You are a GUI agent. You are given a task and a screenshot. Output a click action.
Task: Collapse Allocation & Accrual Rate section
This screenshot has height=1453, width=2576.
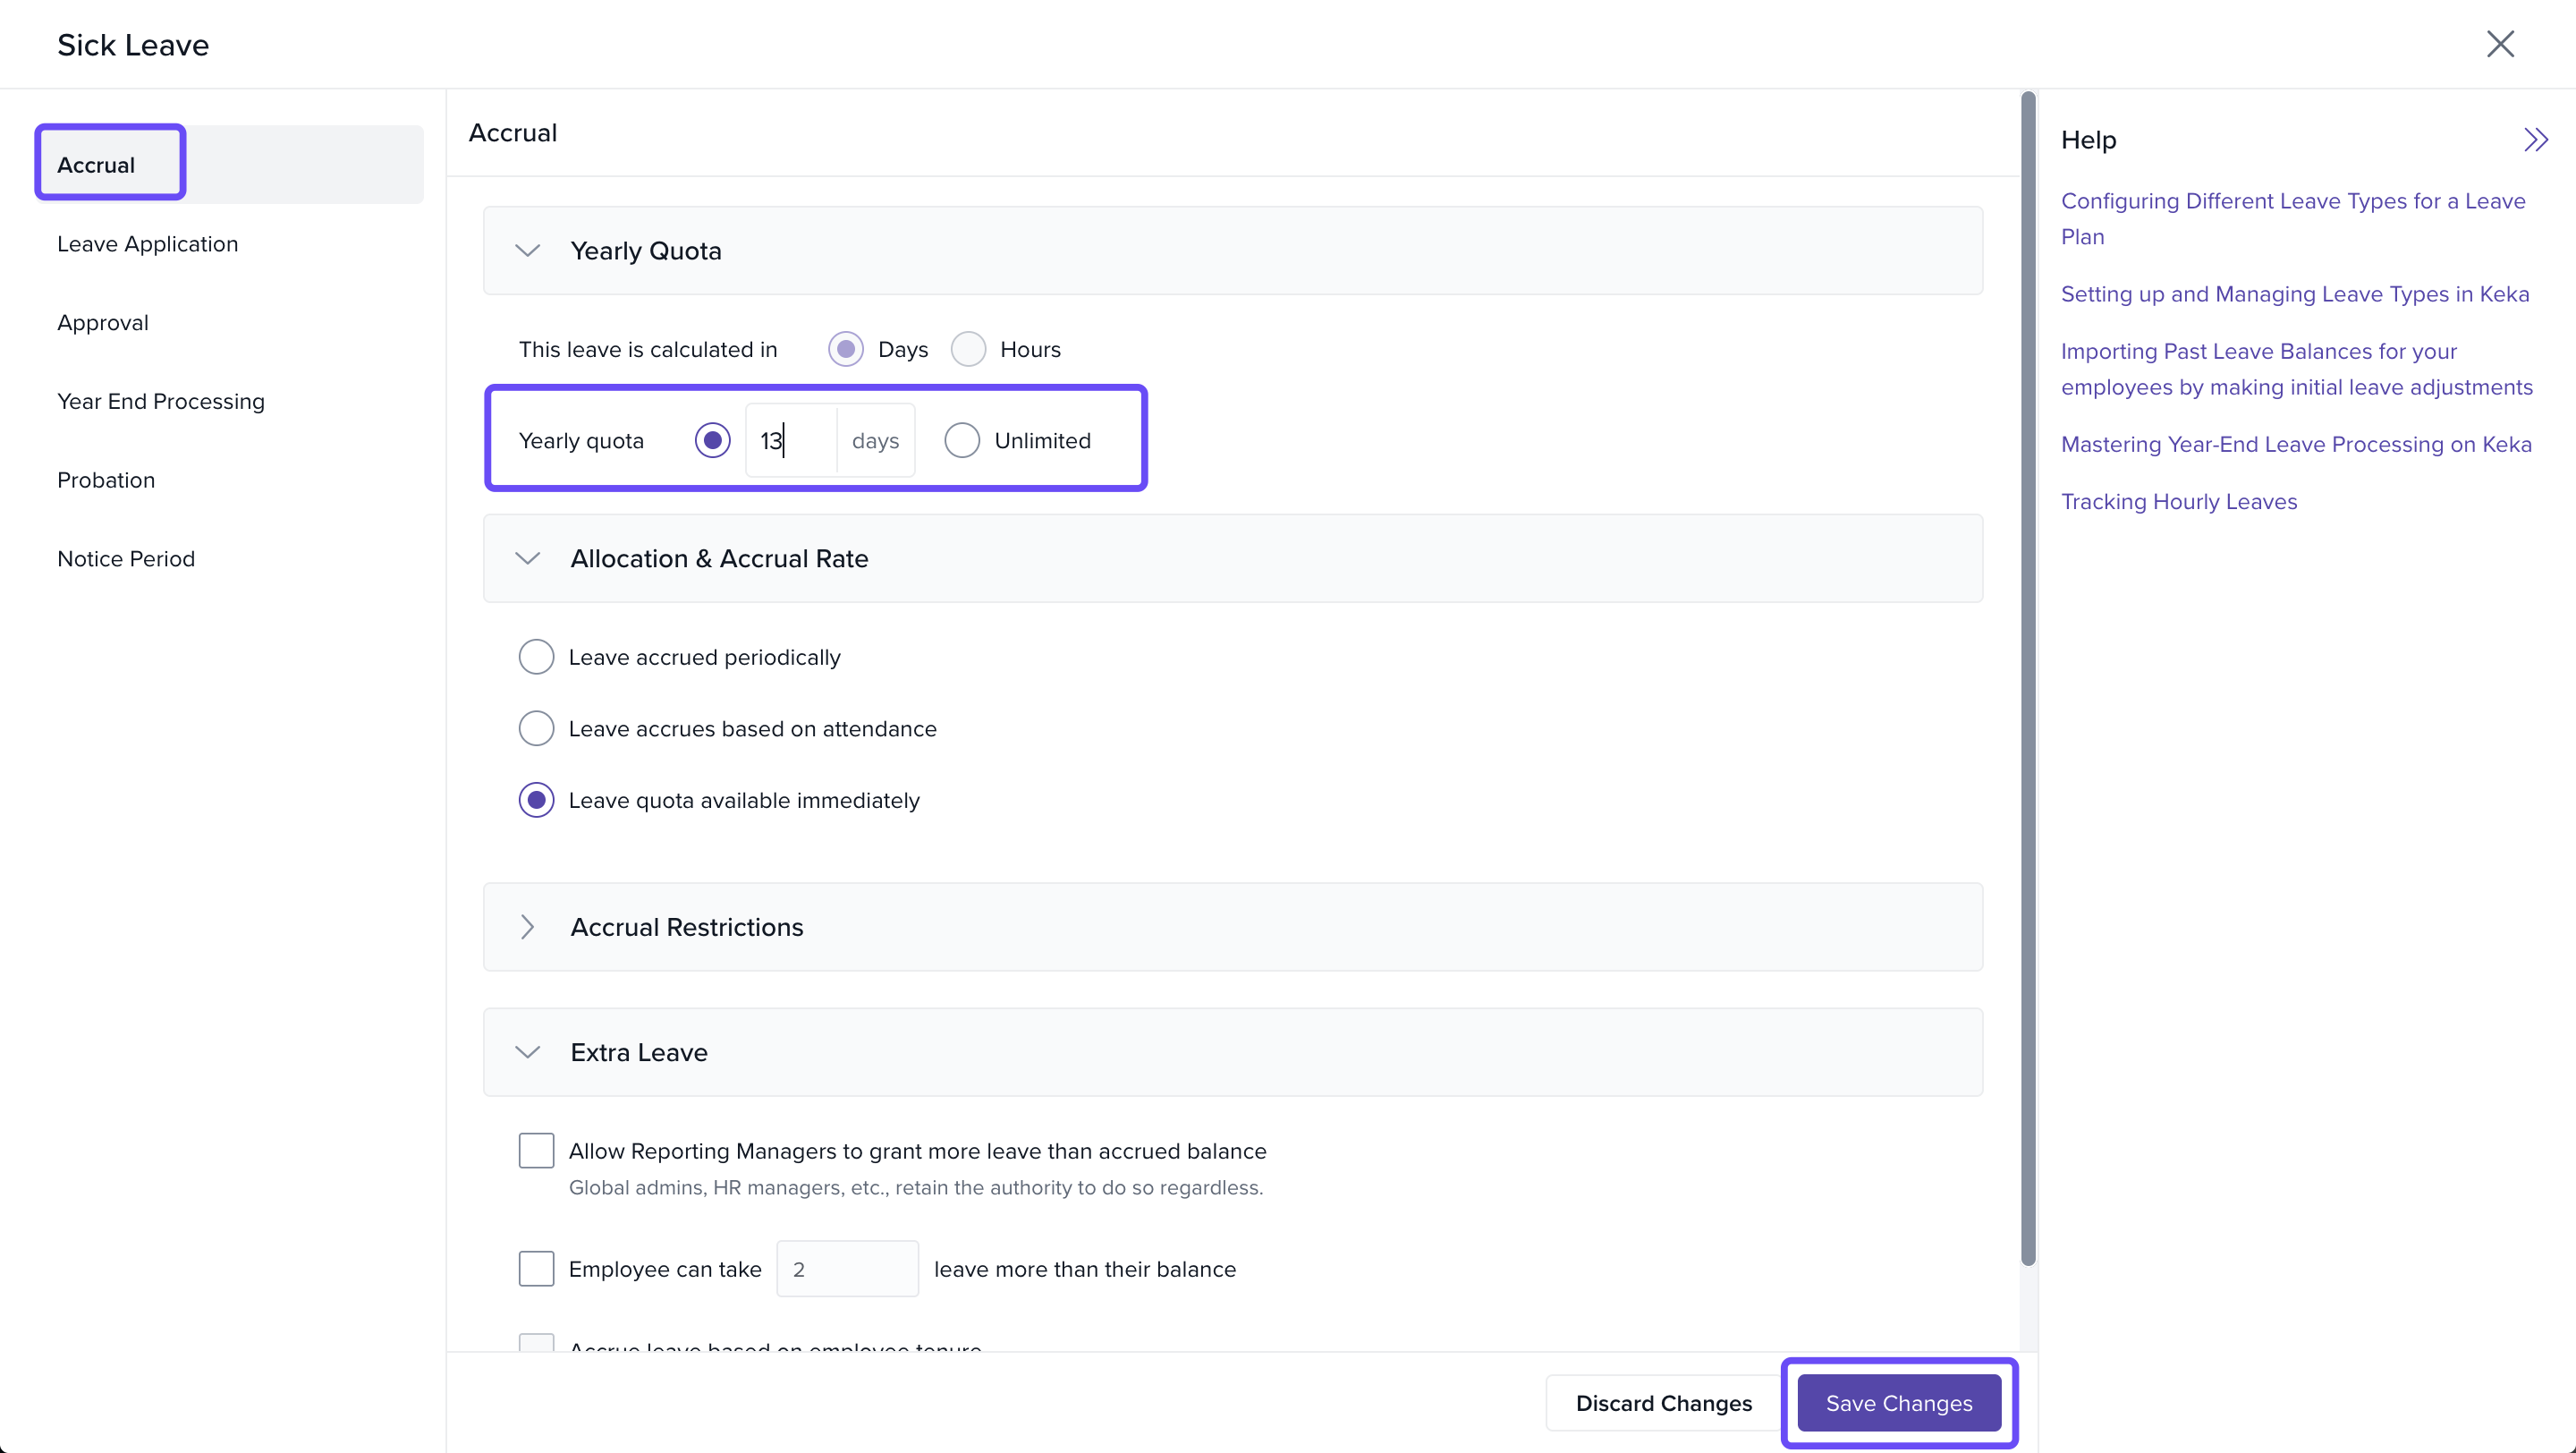click(x=527, y=559)
